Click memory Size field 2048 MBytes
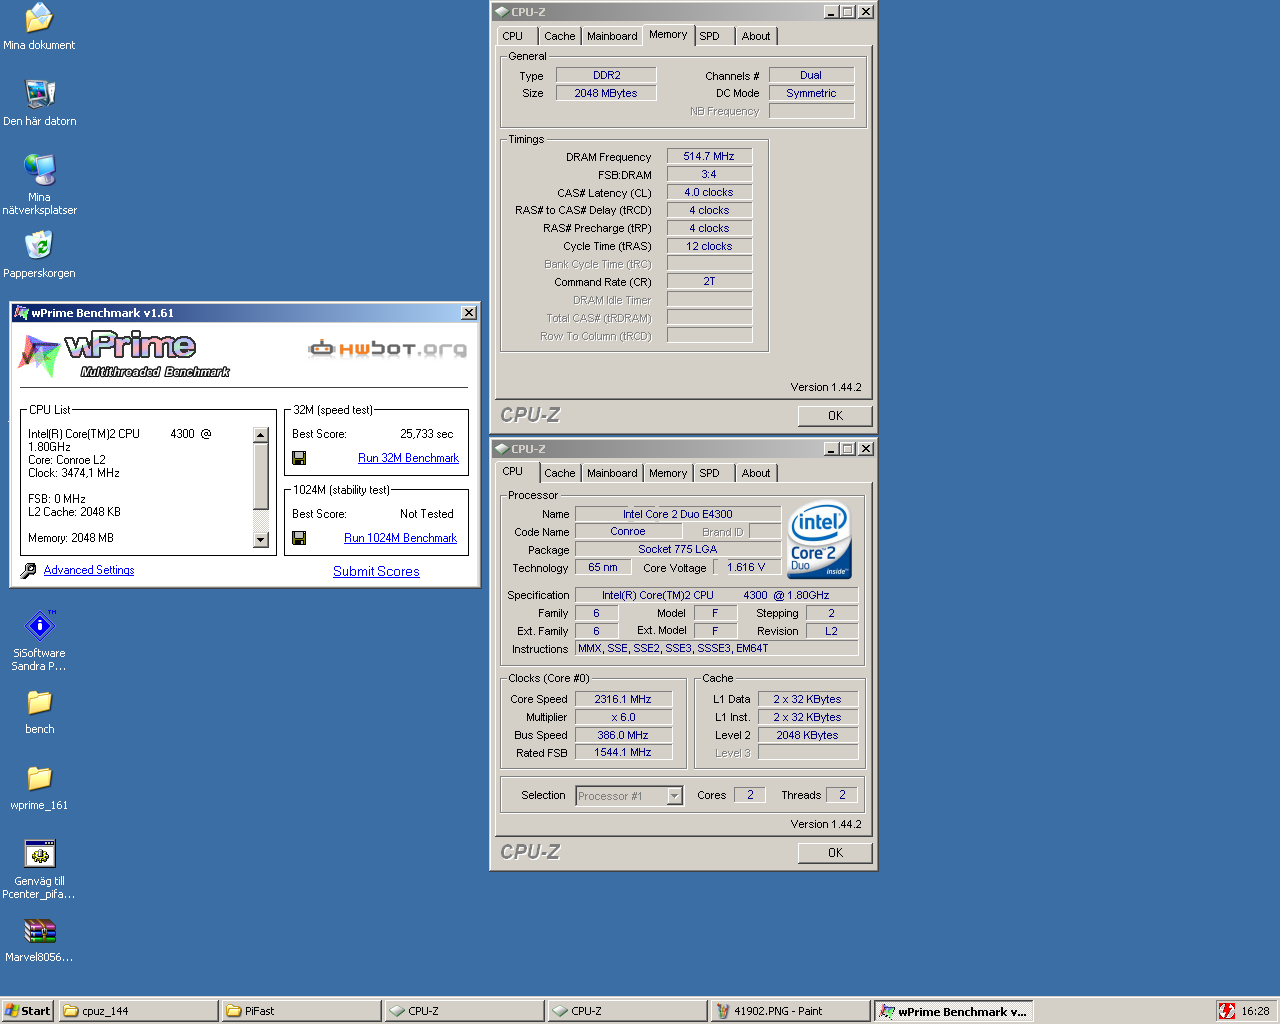The height and width of the screenshot is (1024, 1280). click(x=606, y=93)
